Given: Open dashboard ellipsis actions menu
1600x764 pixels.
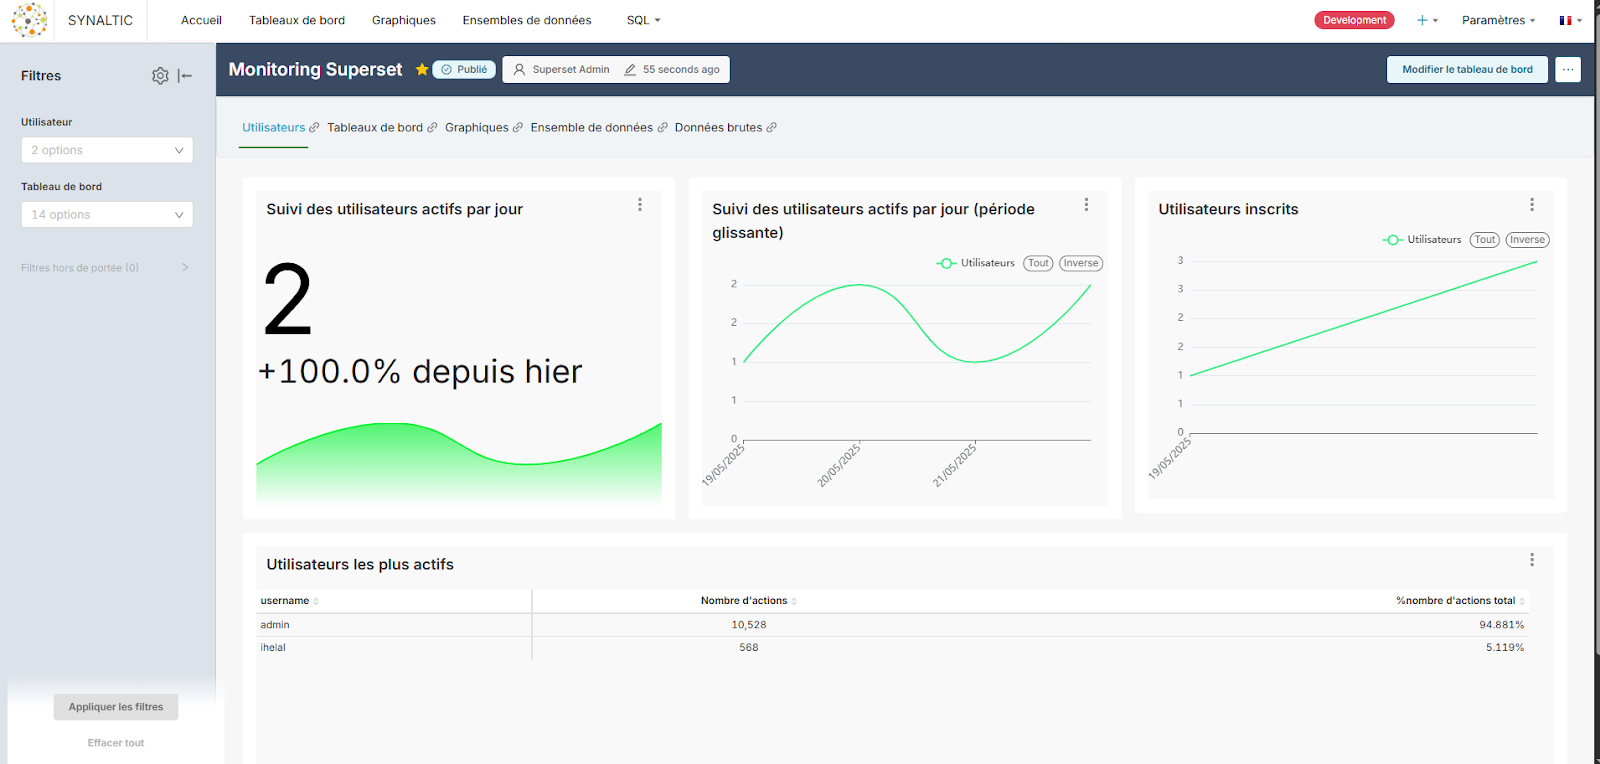Looking at the screenshot, I should point(1568,69).
